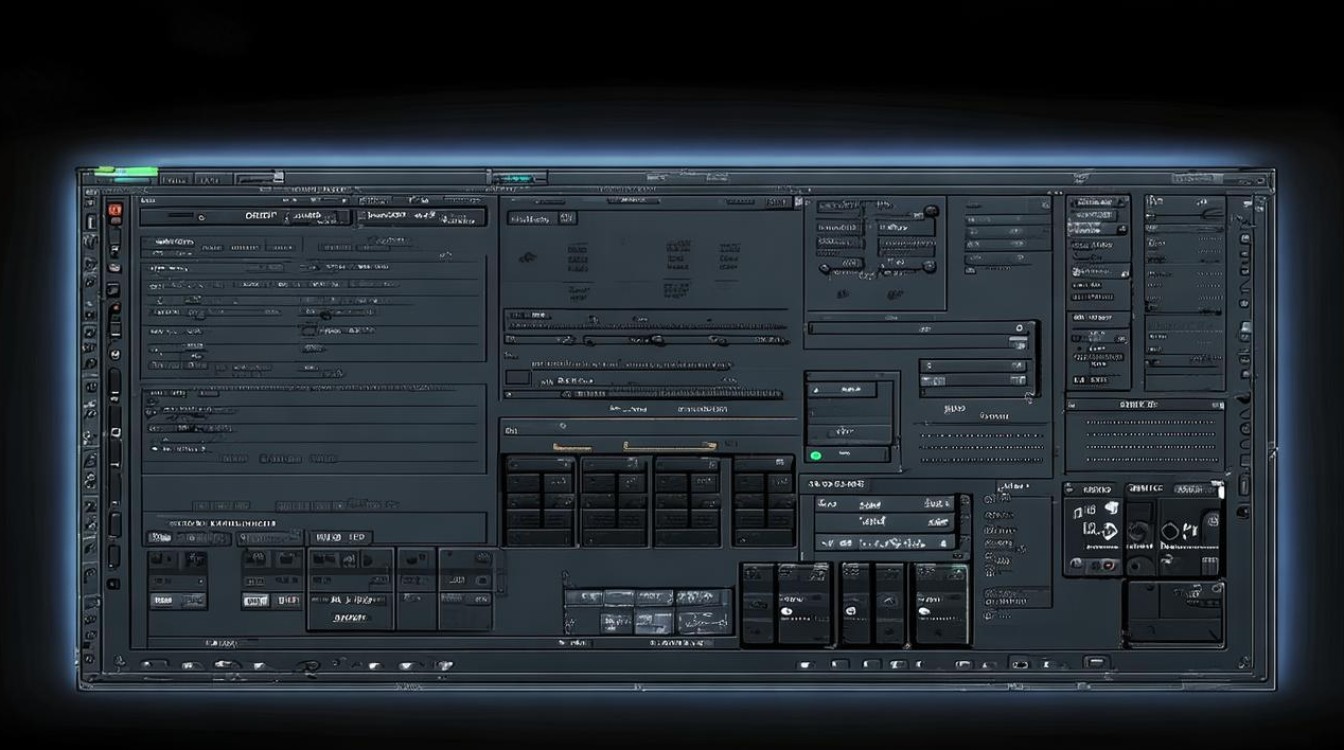Toggle the round green indicator button

point(815,456)
